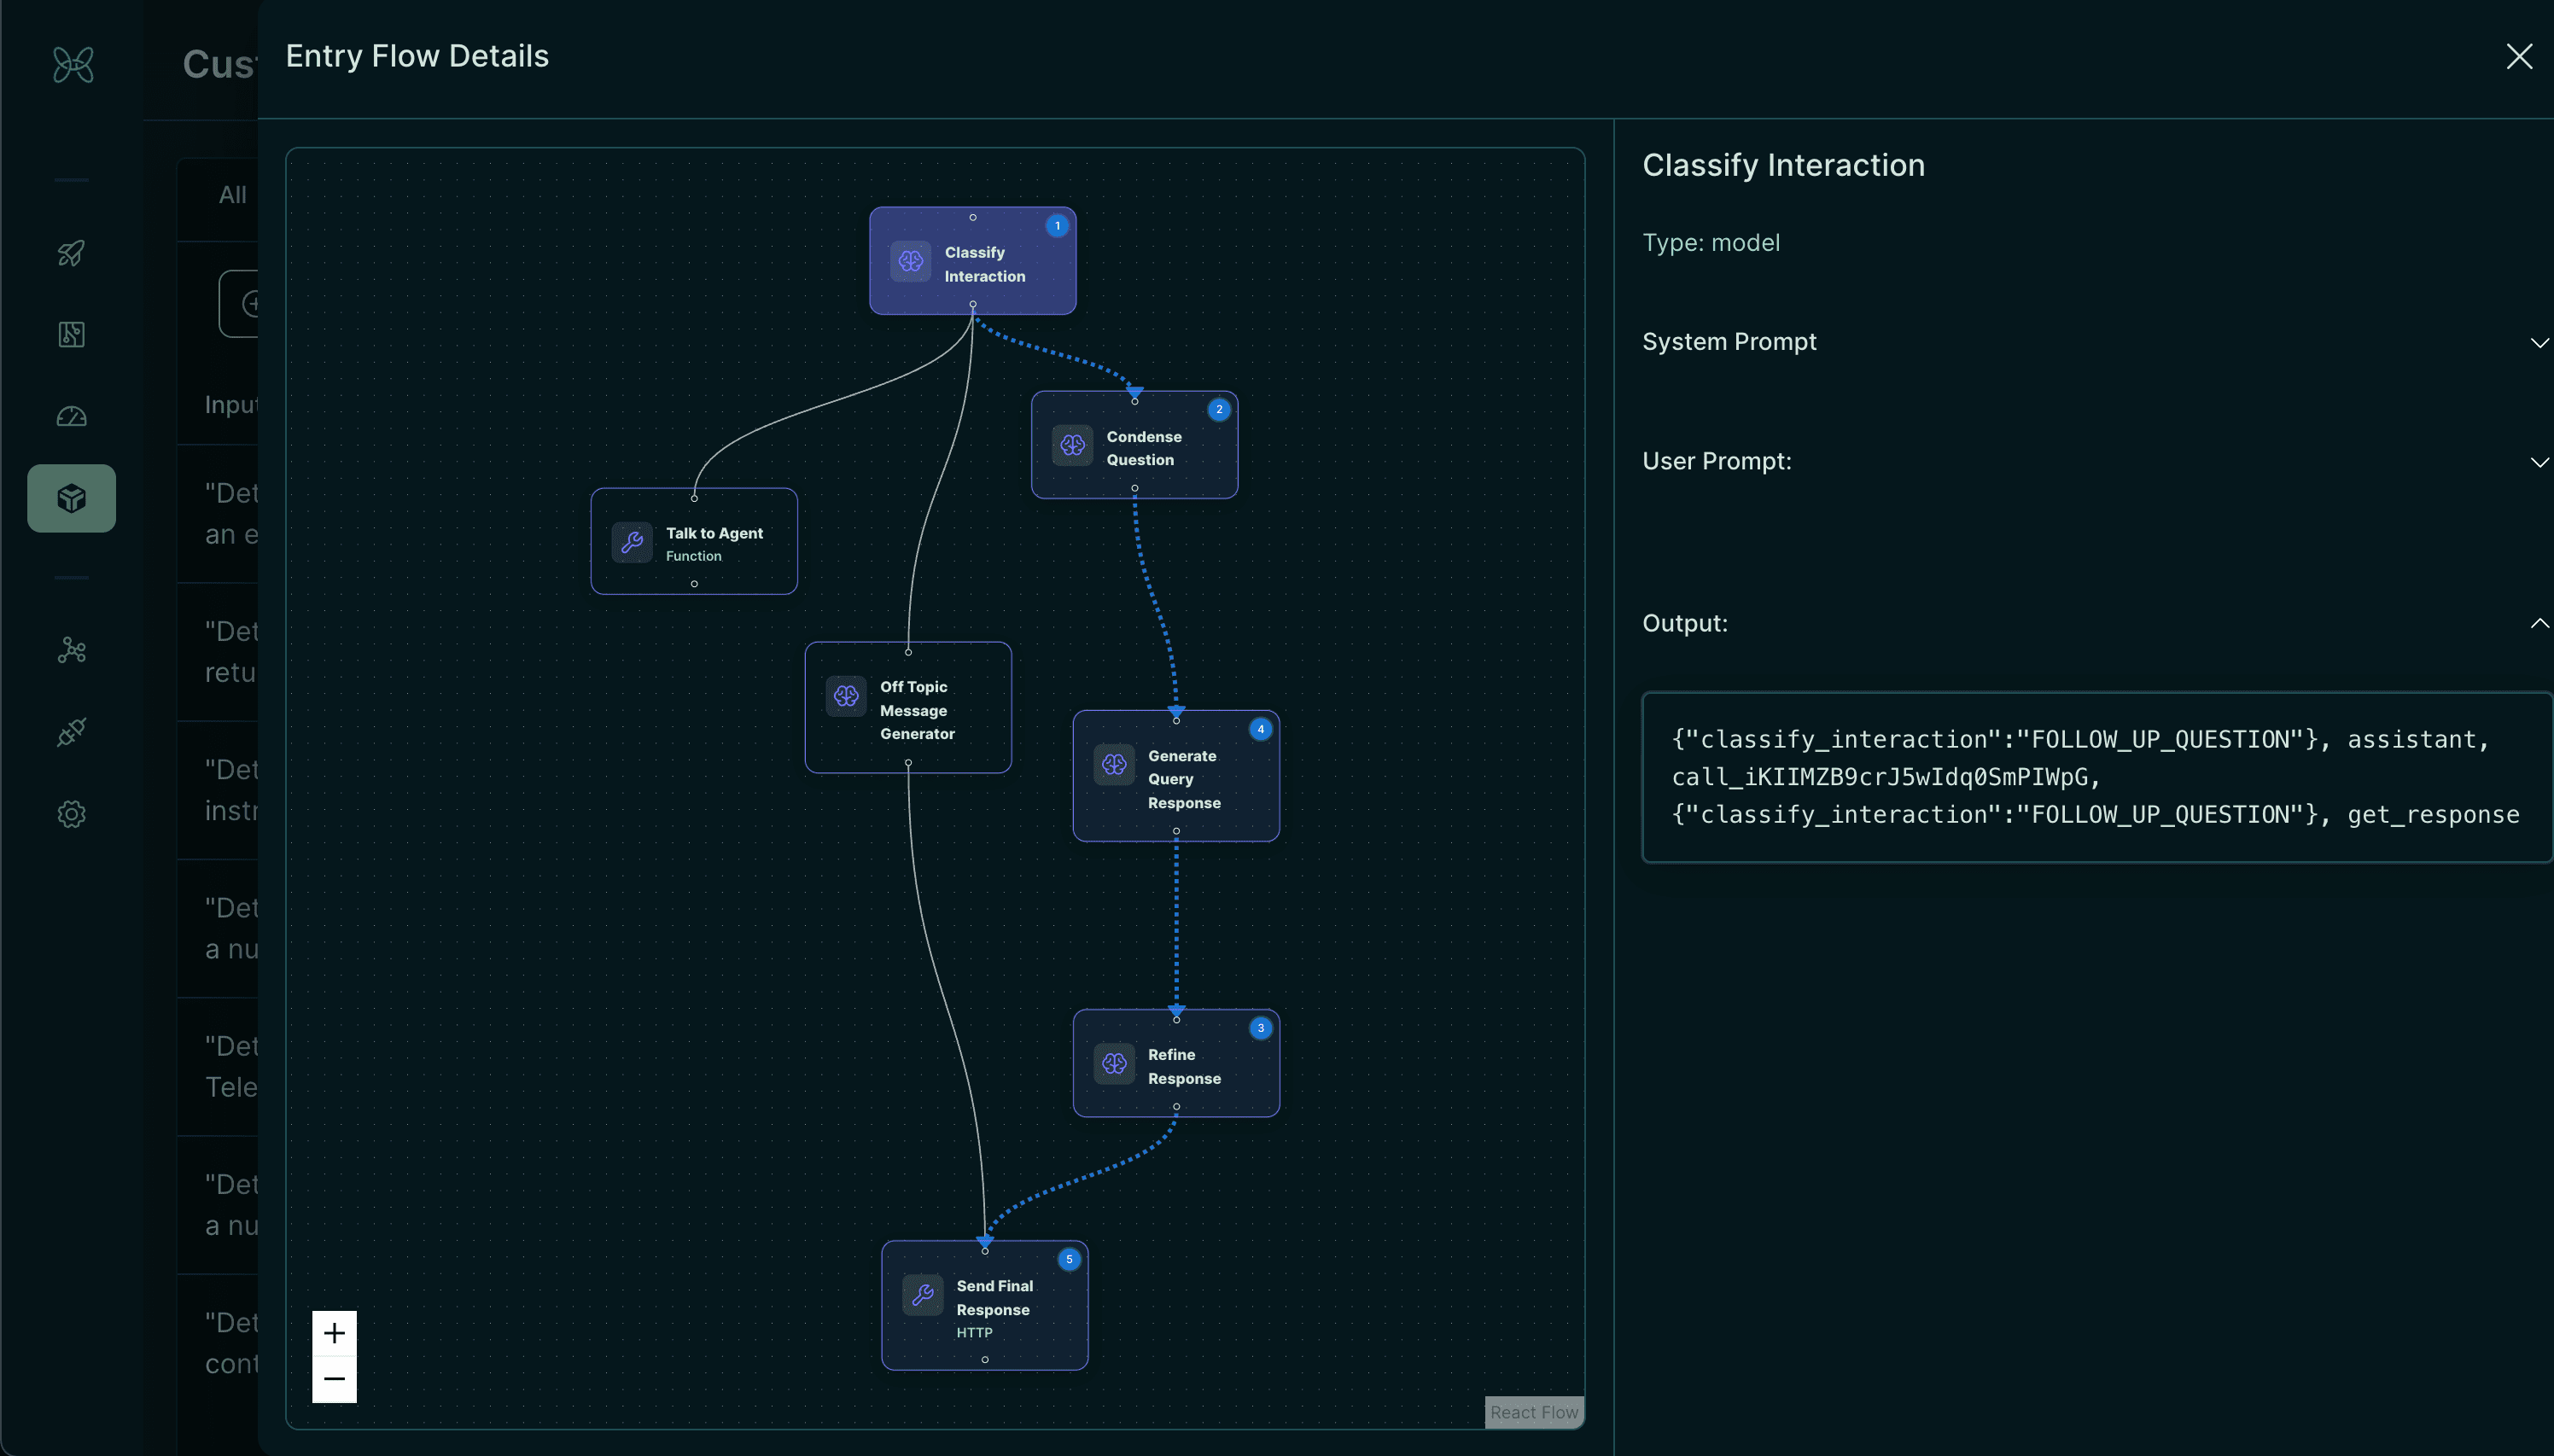2554x1456 pixels.
Task: Open settings via the gear icon
Action: point(71,814)
